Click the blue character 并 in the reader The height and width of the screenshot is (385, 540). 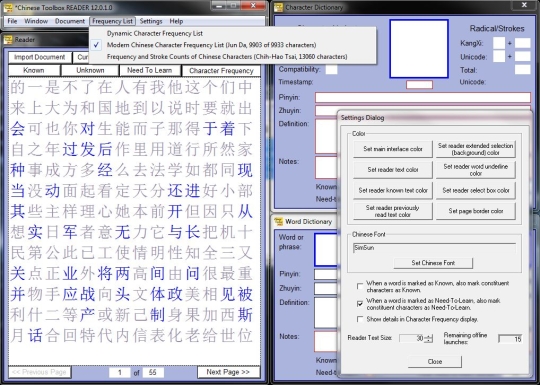[17, 294]
